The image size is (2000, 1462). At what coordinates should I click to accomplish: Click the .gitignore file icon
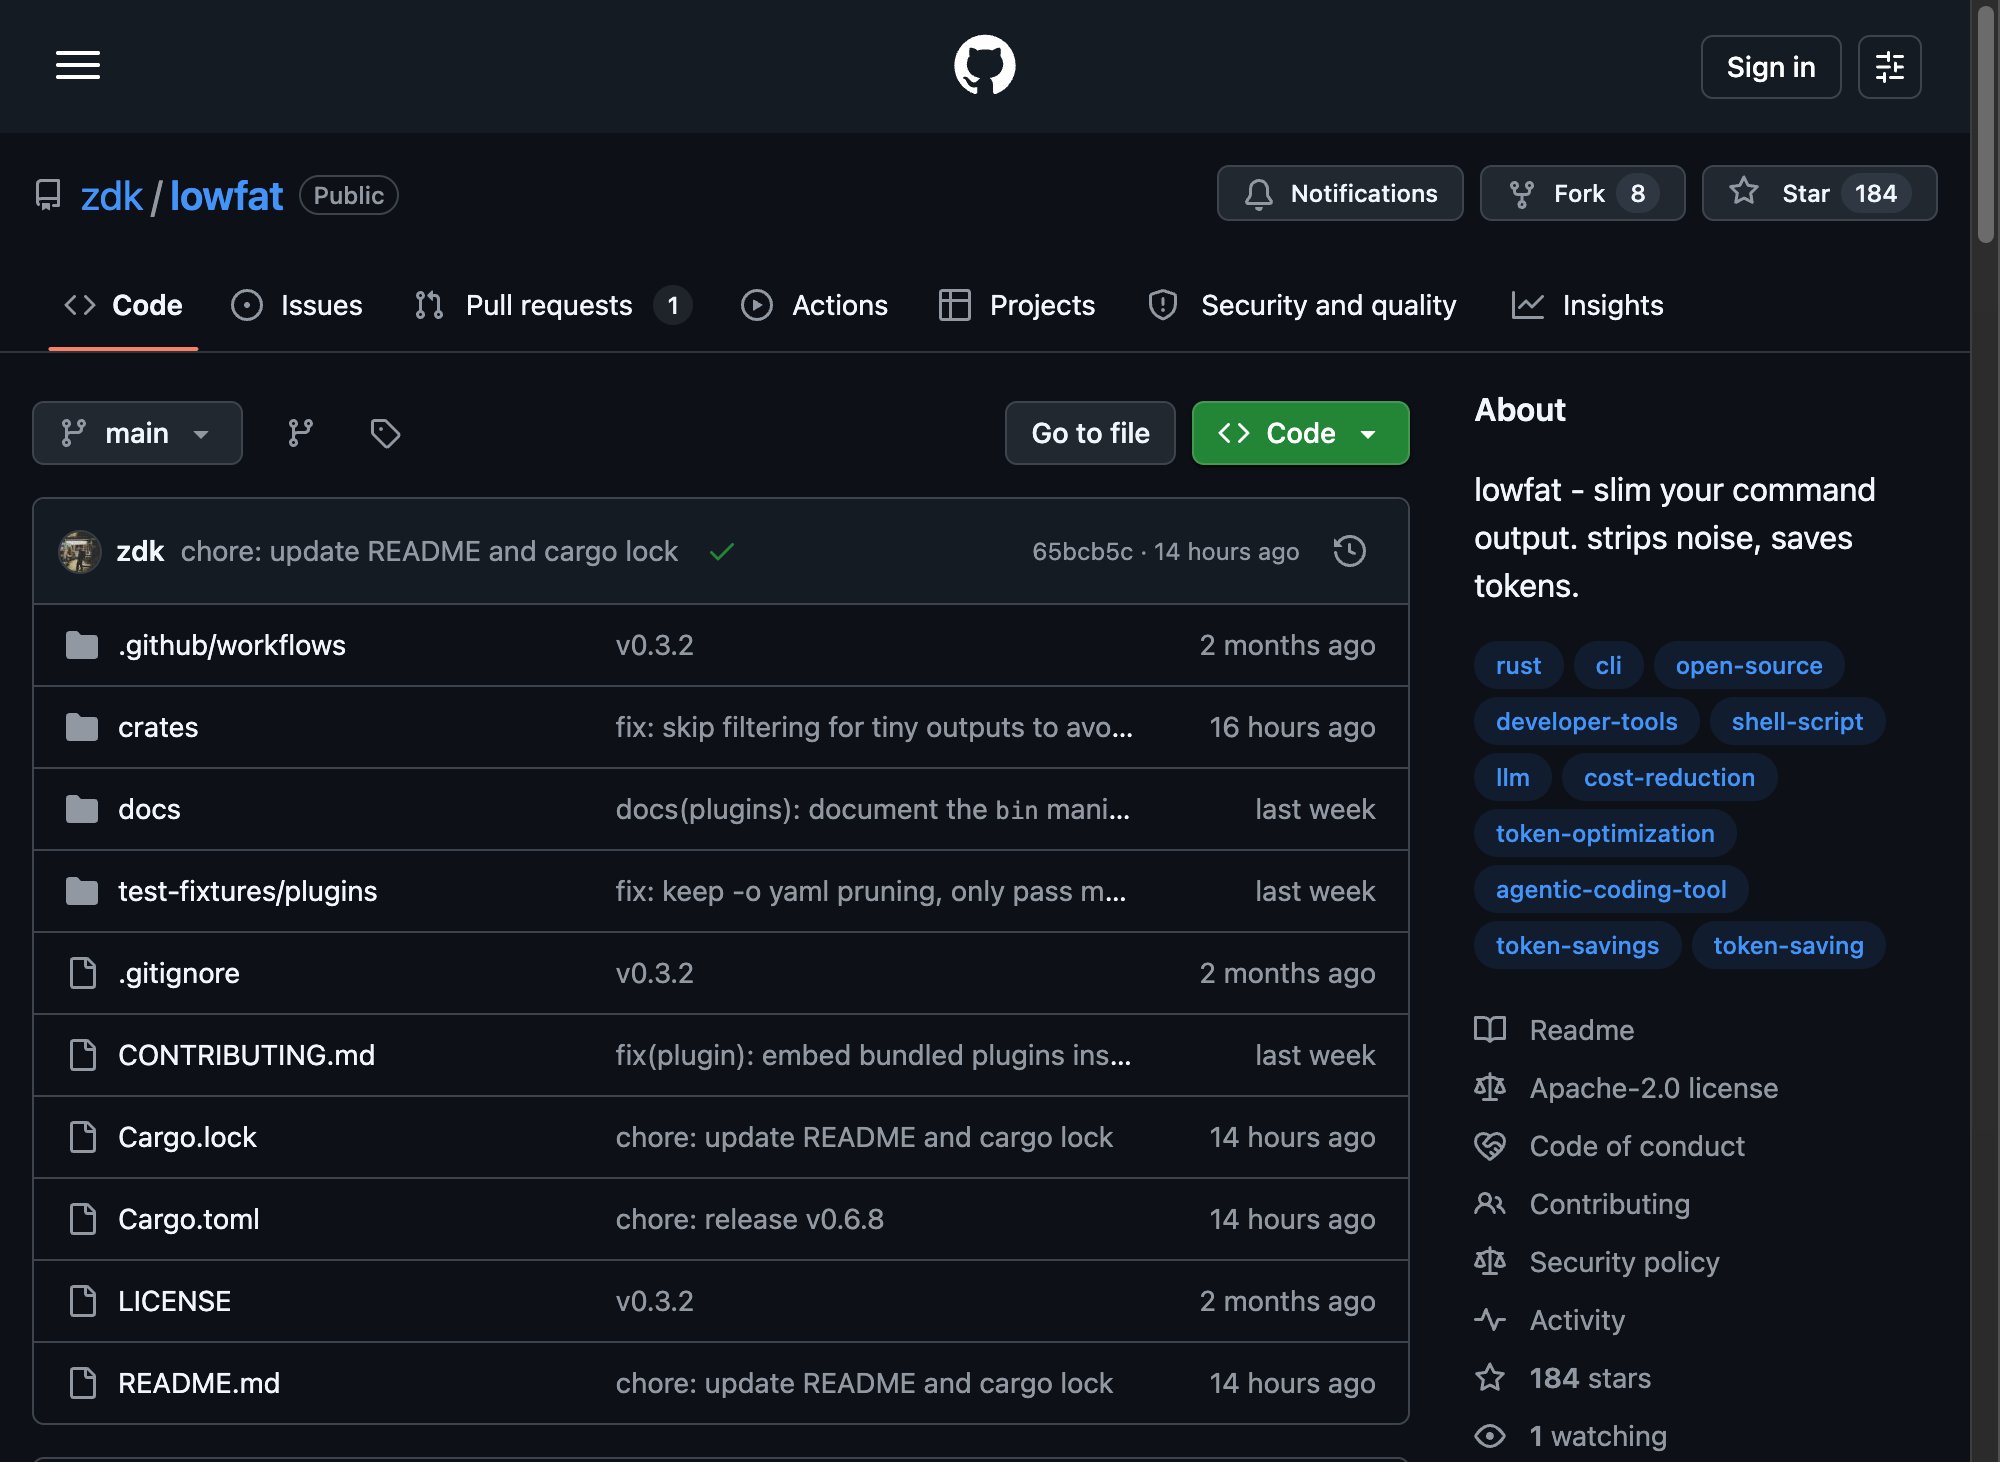pyautogui.click(x=82, y=973)
